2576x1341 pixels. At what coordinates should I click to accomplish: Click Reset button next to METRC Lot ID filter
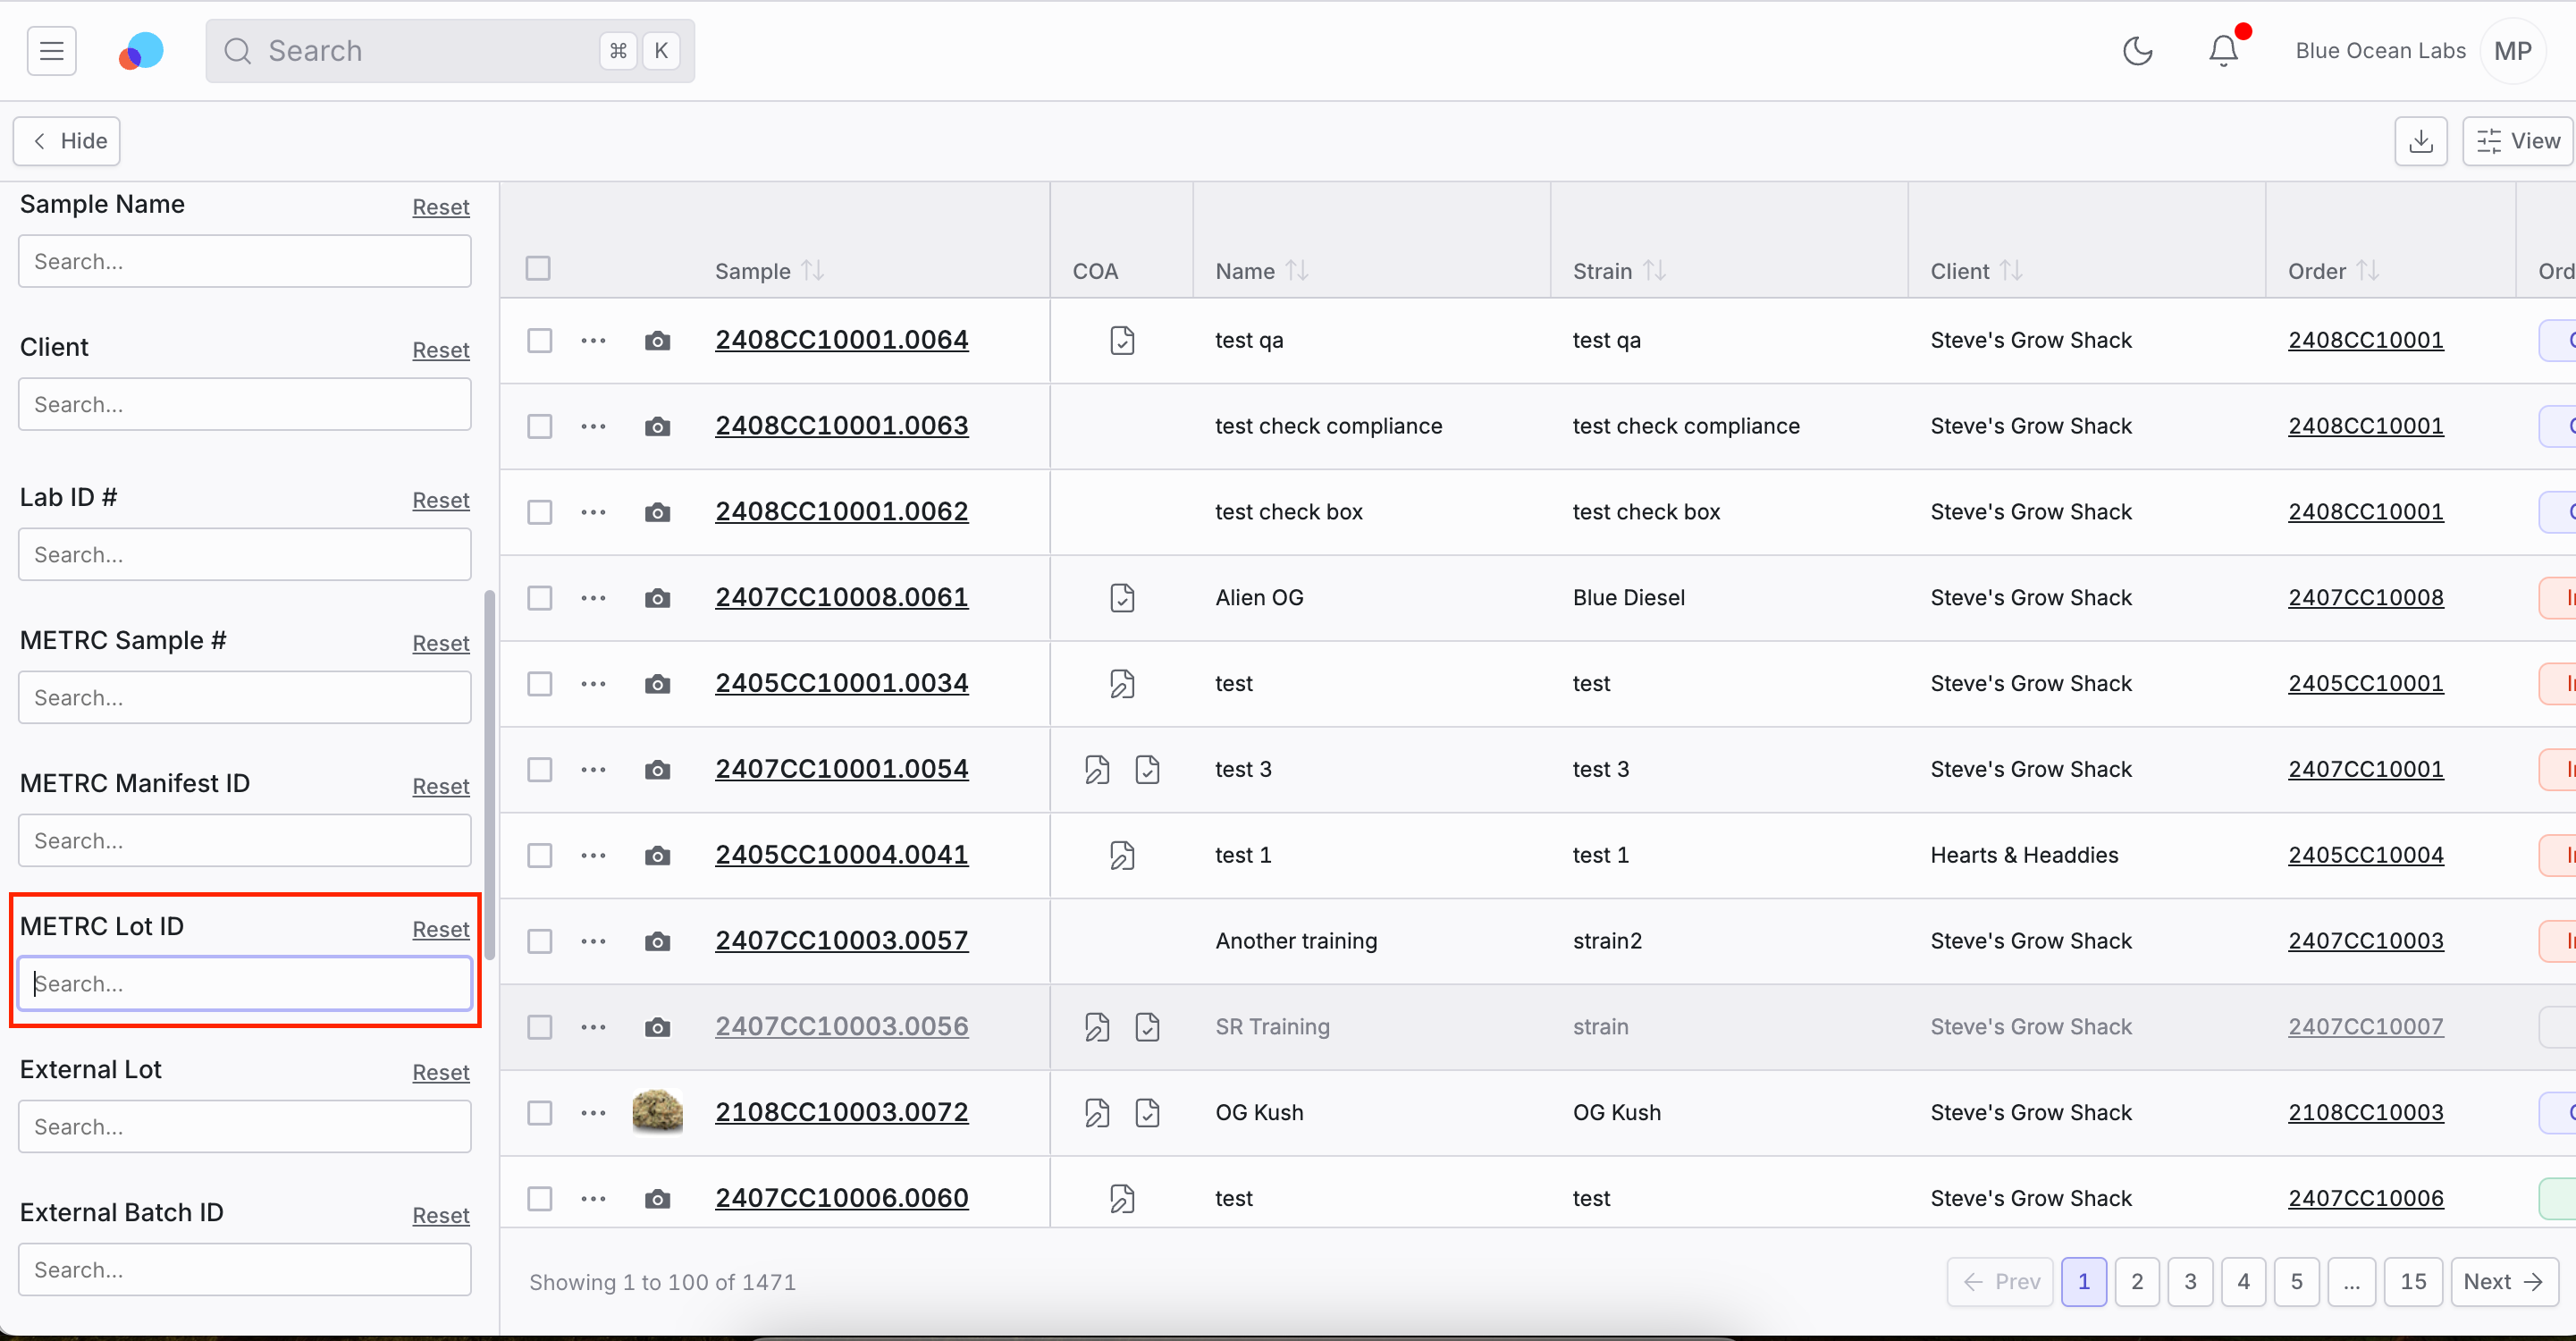[x=438, y=929]
